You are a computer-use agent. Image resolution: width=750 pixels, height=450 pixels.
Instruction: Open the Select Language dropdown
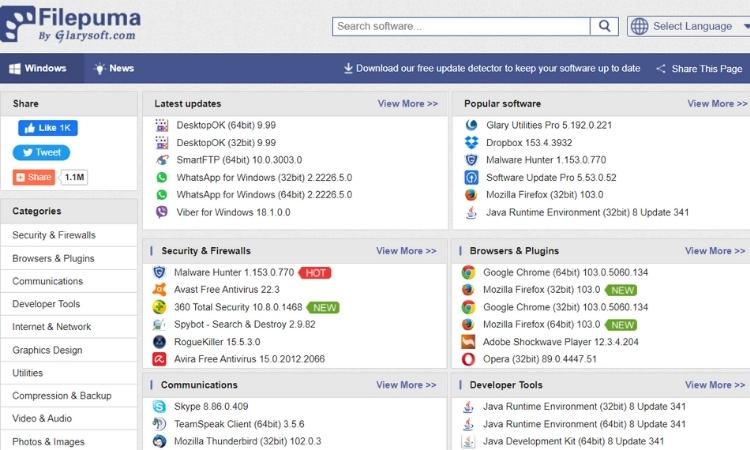tap(689, 26)
